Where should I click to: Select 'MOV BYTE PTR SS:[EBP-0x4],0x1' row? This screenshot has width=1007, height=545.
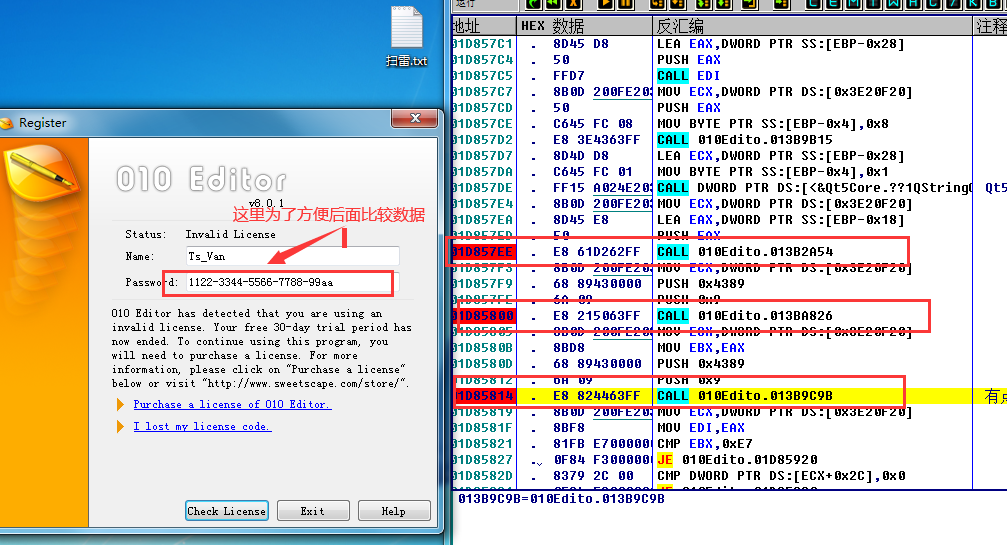(x=773, y=172)
